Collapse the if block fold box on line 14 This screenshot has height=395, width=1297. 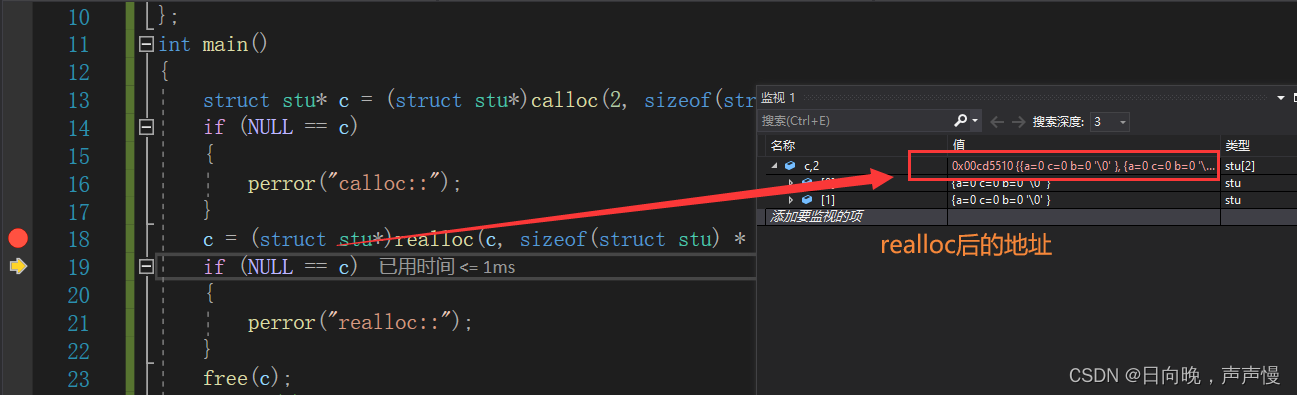coord(147,127)
